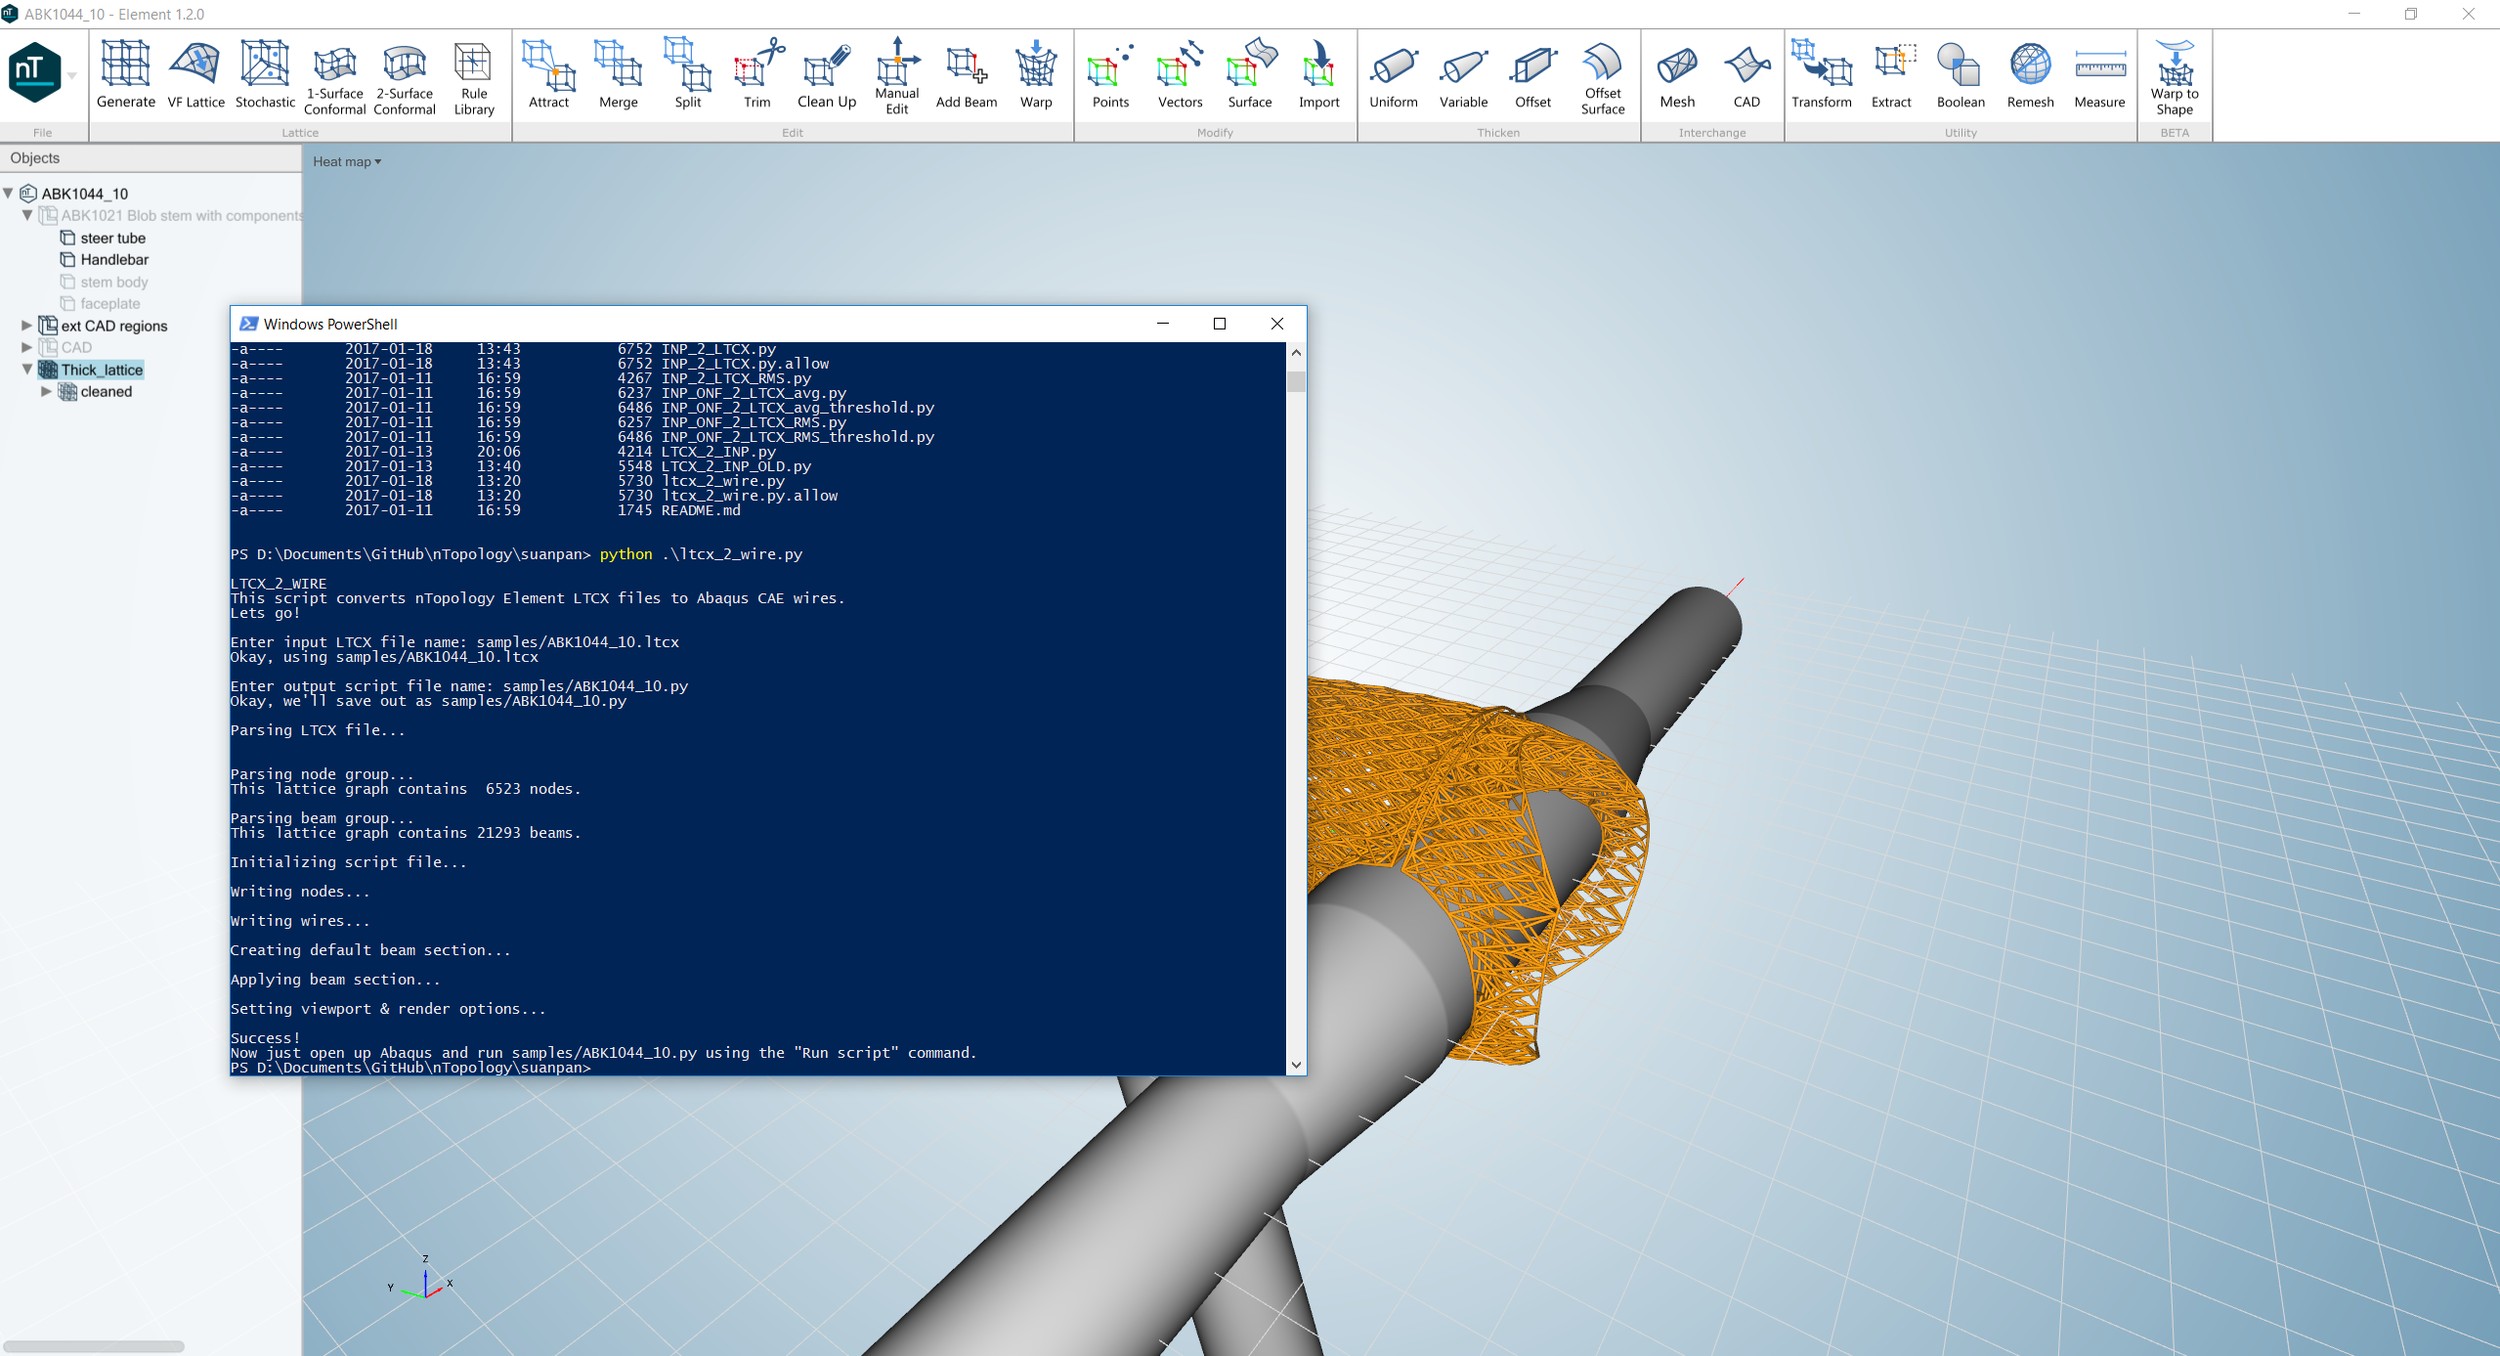Click the Merge tool

click(x=618, y=75)
